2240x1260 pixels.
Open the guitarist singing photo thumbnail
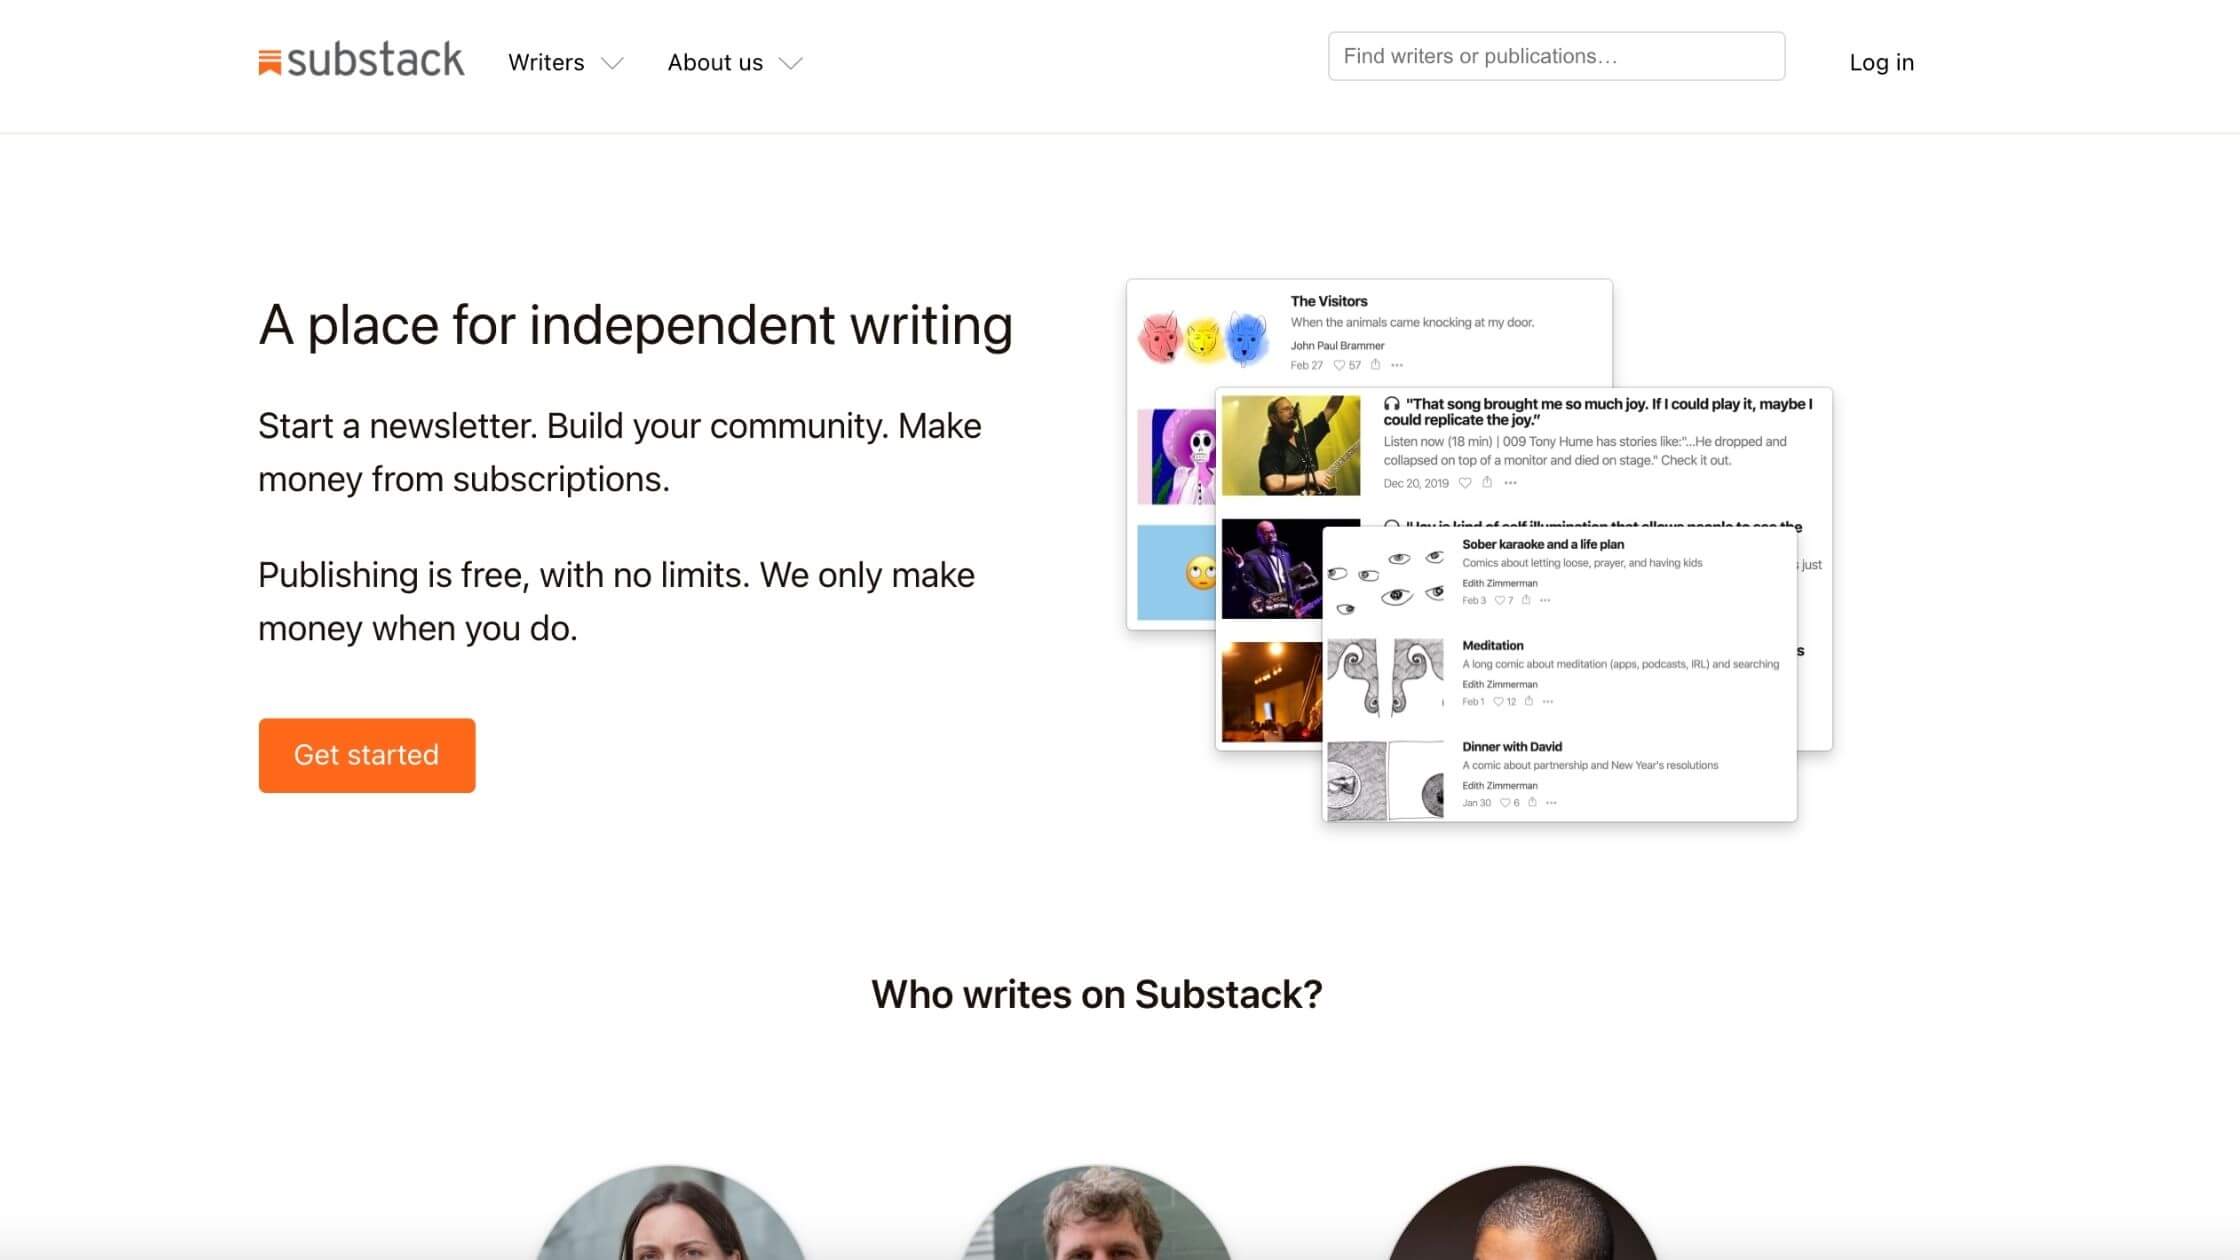point(1291,445)
